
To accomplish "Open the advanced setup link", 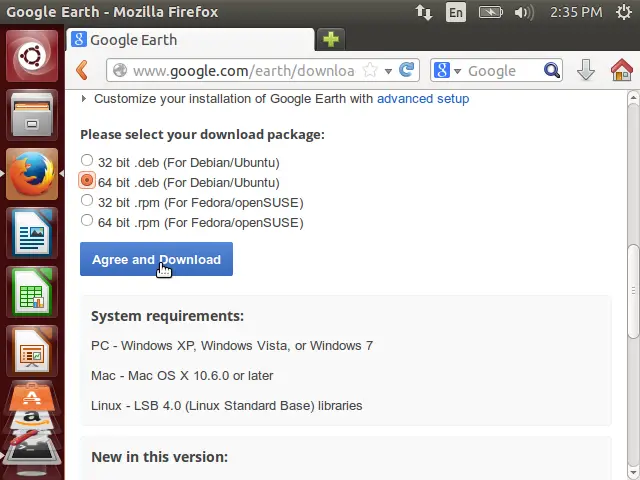I will [x=423, y=99].
